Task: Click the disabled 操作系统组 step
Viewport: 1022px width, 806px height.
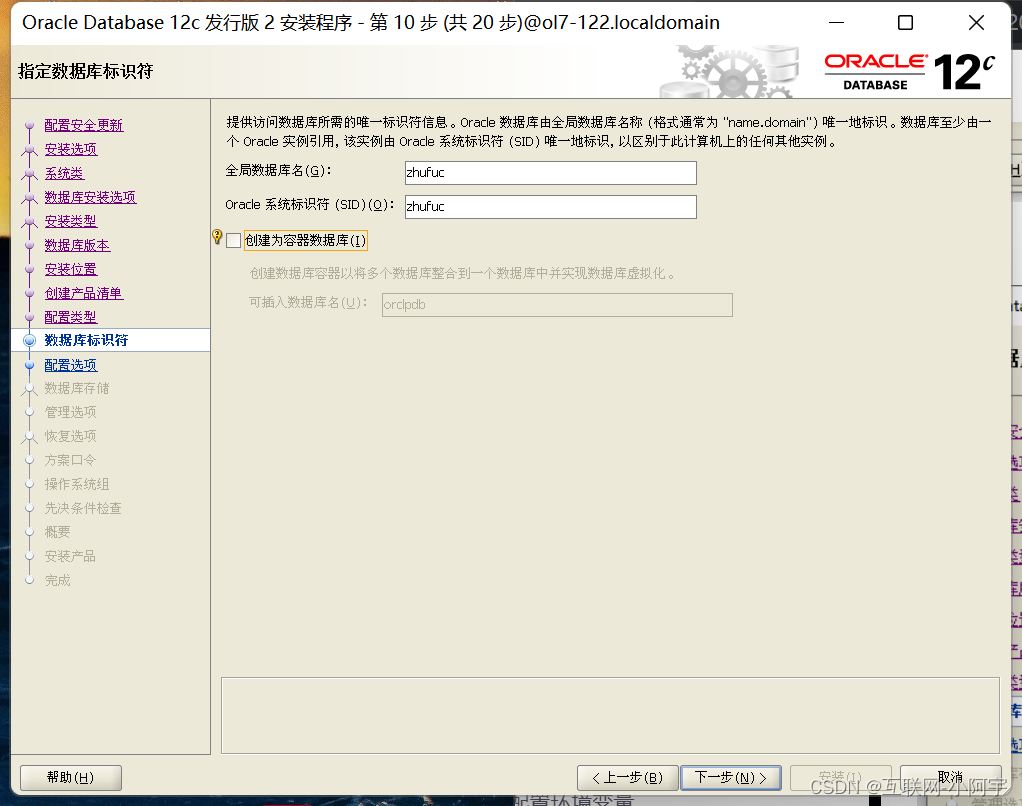Action: 77,484
